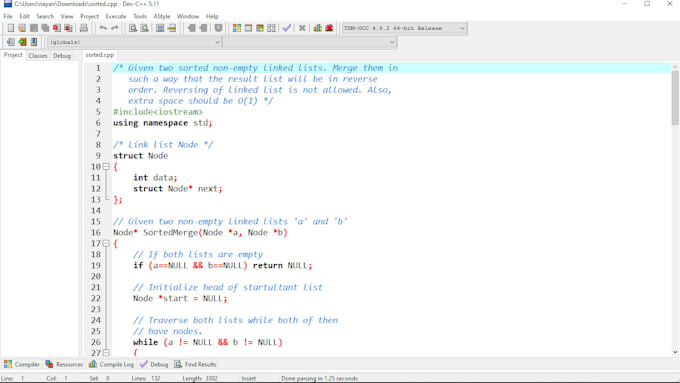Click the Open file toolbar icon
The image size is (680, 383).
pyautogui.click(x=22, y=28)
